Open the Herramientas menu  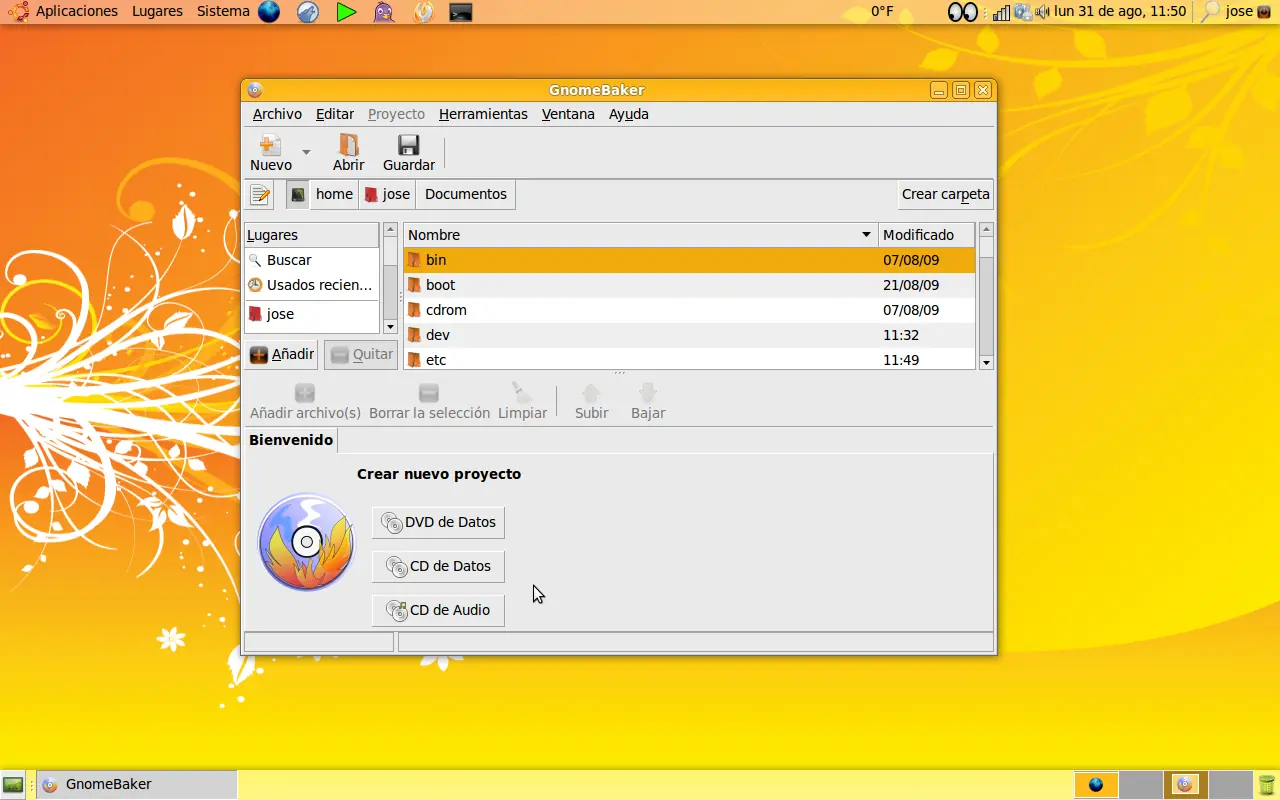coord(483,114)
